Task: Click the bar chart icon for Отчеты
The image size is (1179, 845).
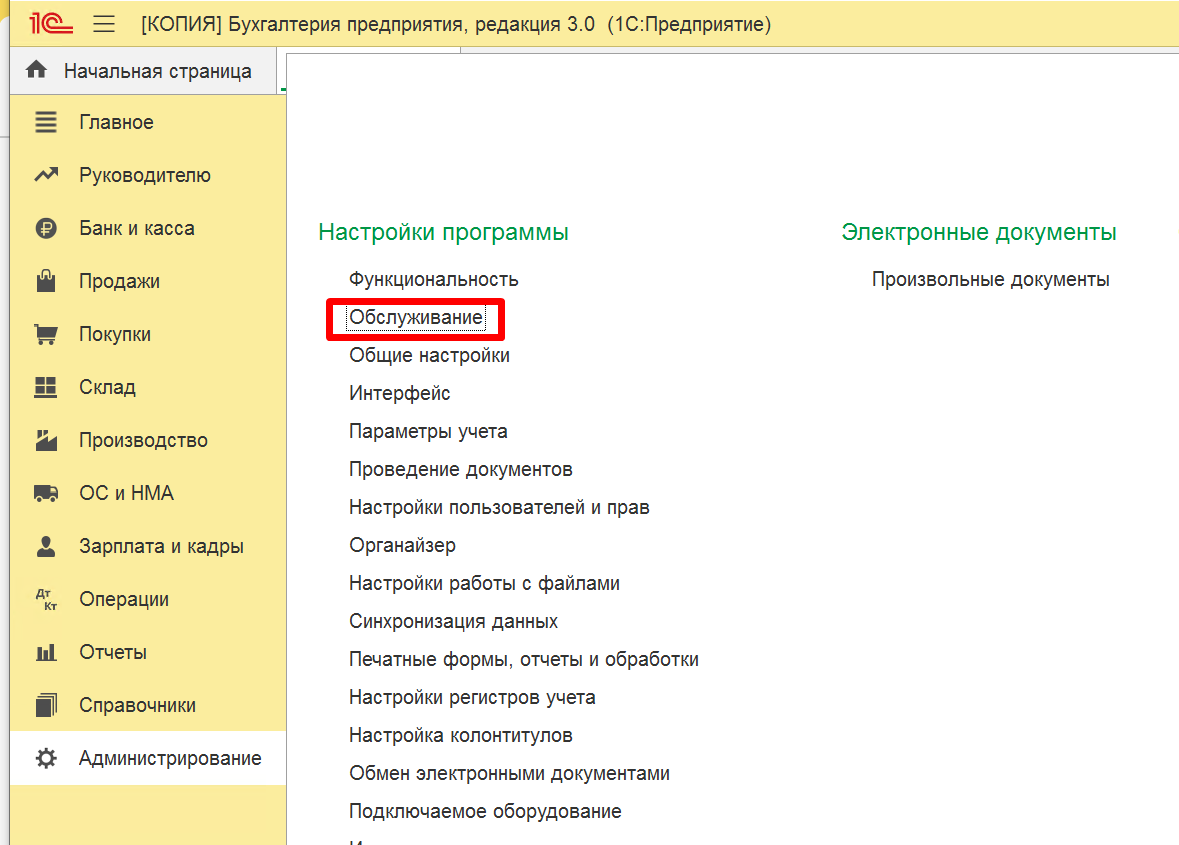Action: coord(46,652)
